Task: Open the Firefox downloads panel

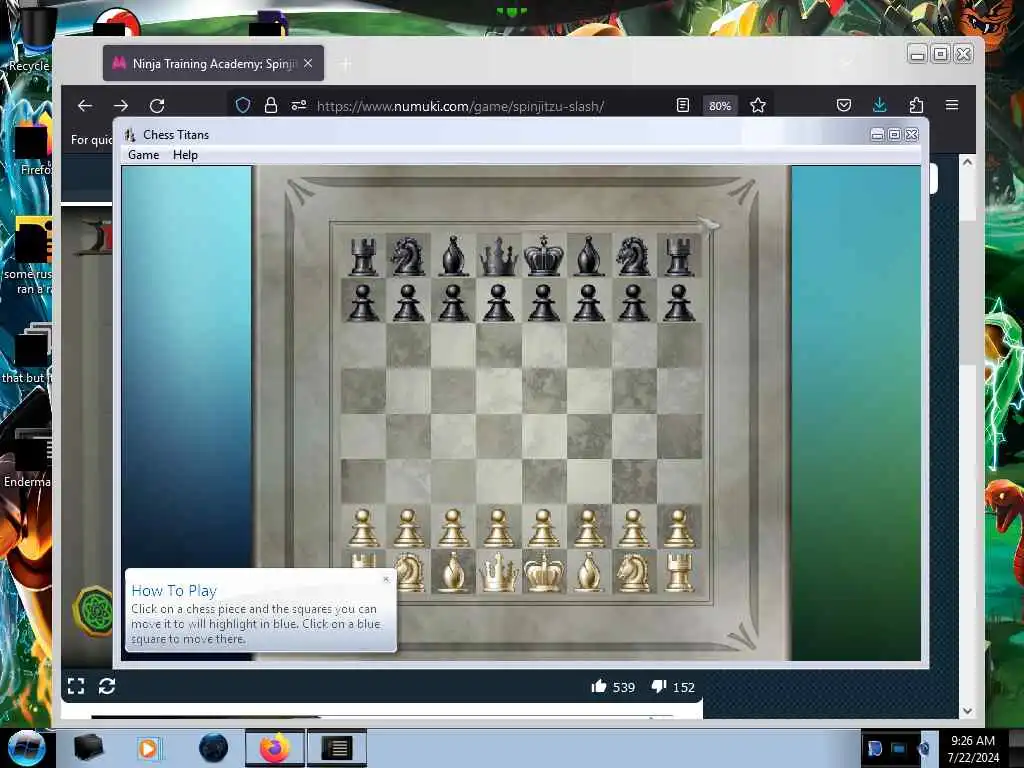Action: [880, 105]
